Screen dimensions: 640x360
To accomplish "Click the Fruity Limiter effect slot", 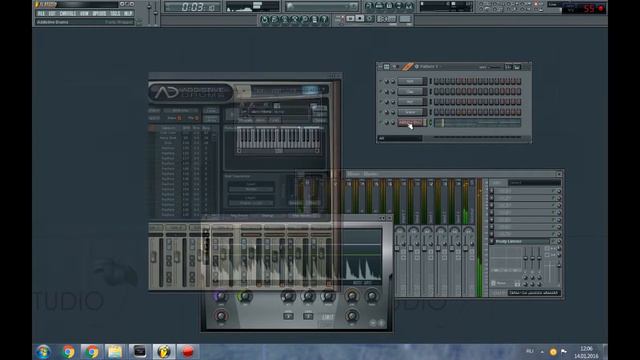I will pyautogui.click(x=522, y=241).
